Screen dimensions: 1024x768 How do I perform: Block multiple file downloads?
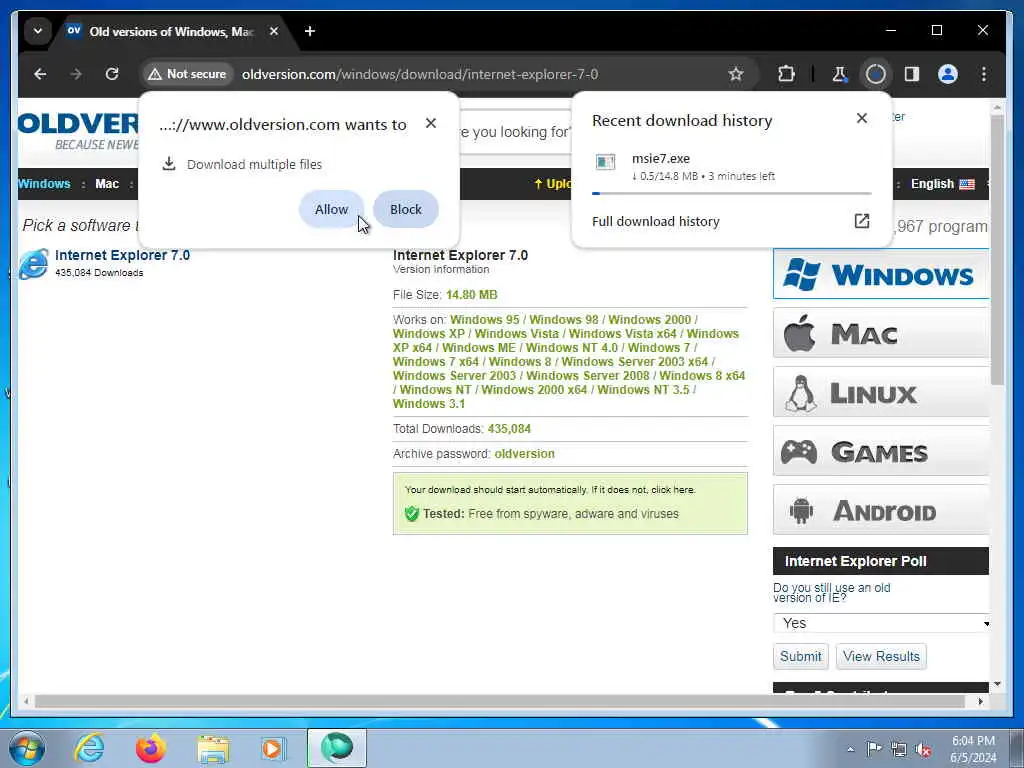point(406,210)
